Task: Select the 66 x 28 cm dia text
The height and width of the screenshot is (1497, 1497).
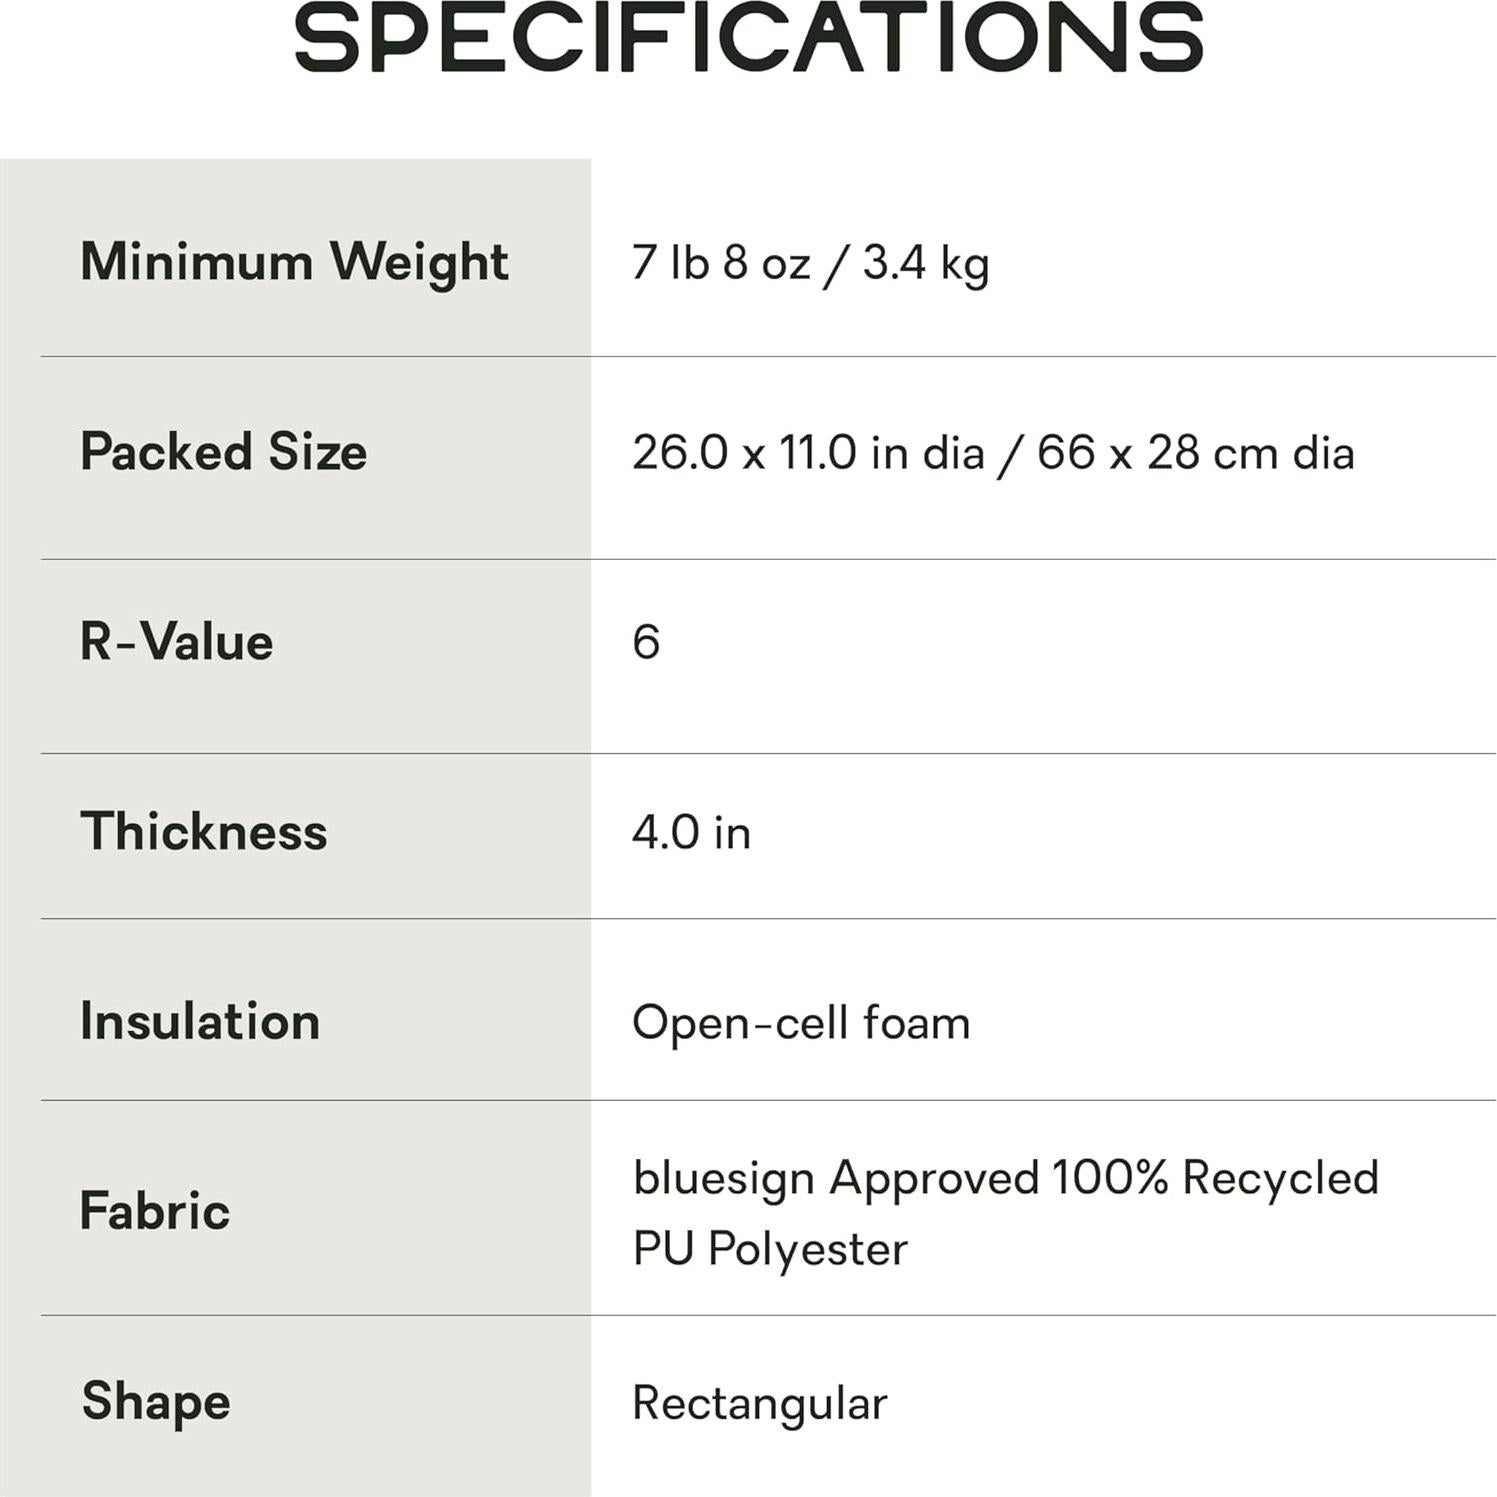Action: [1195, 452]
